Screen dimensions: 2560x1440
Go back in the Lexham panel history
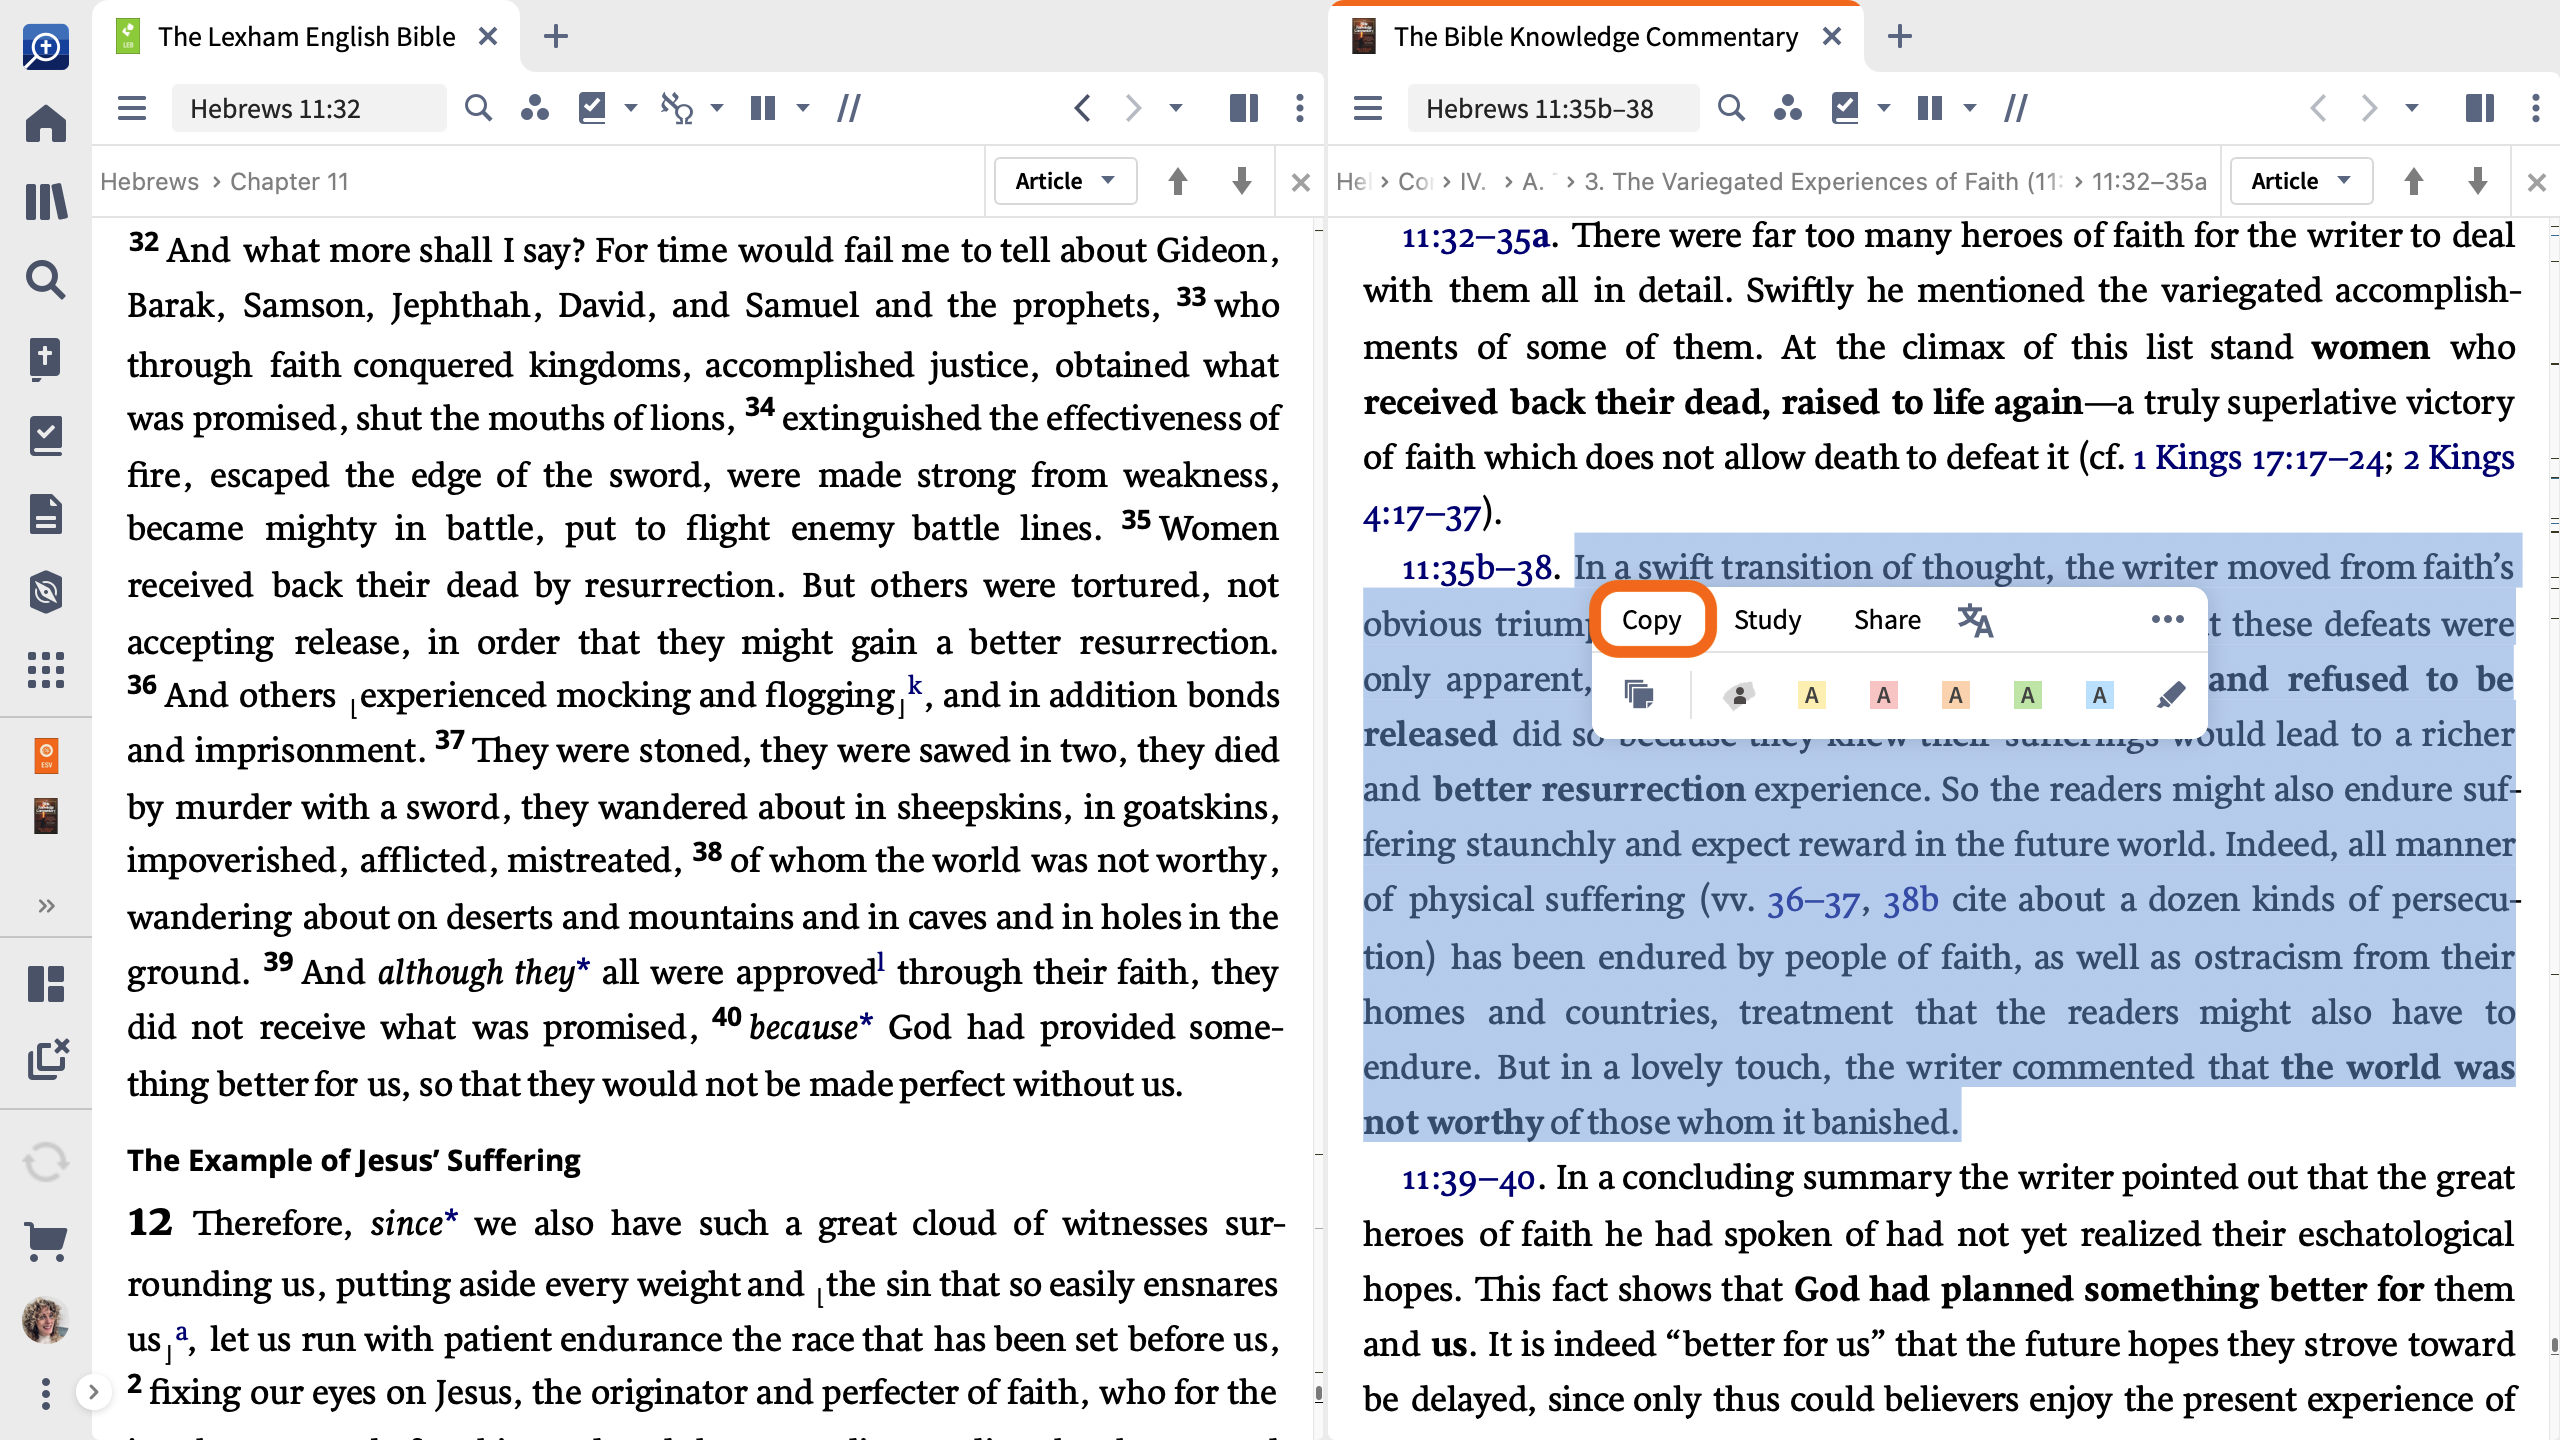point(1082,108)
